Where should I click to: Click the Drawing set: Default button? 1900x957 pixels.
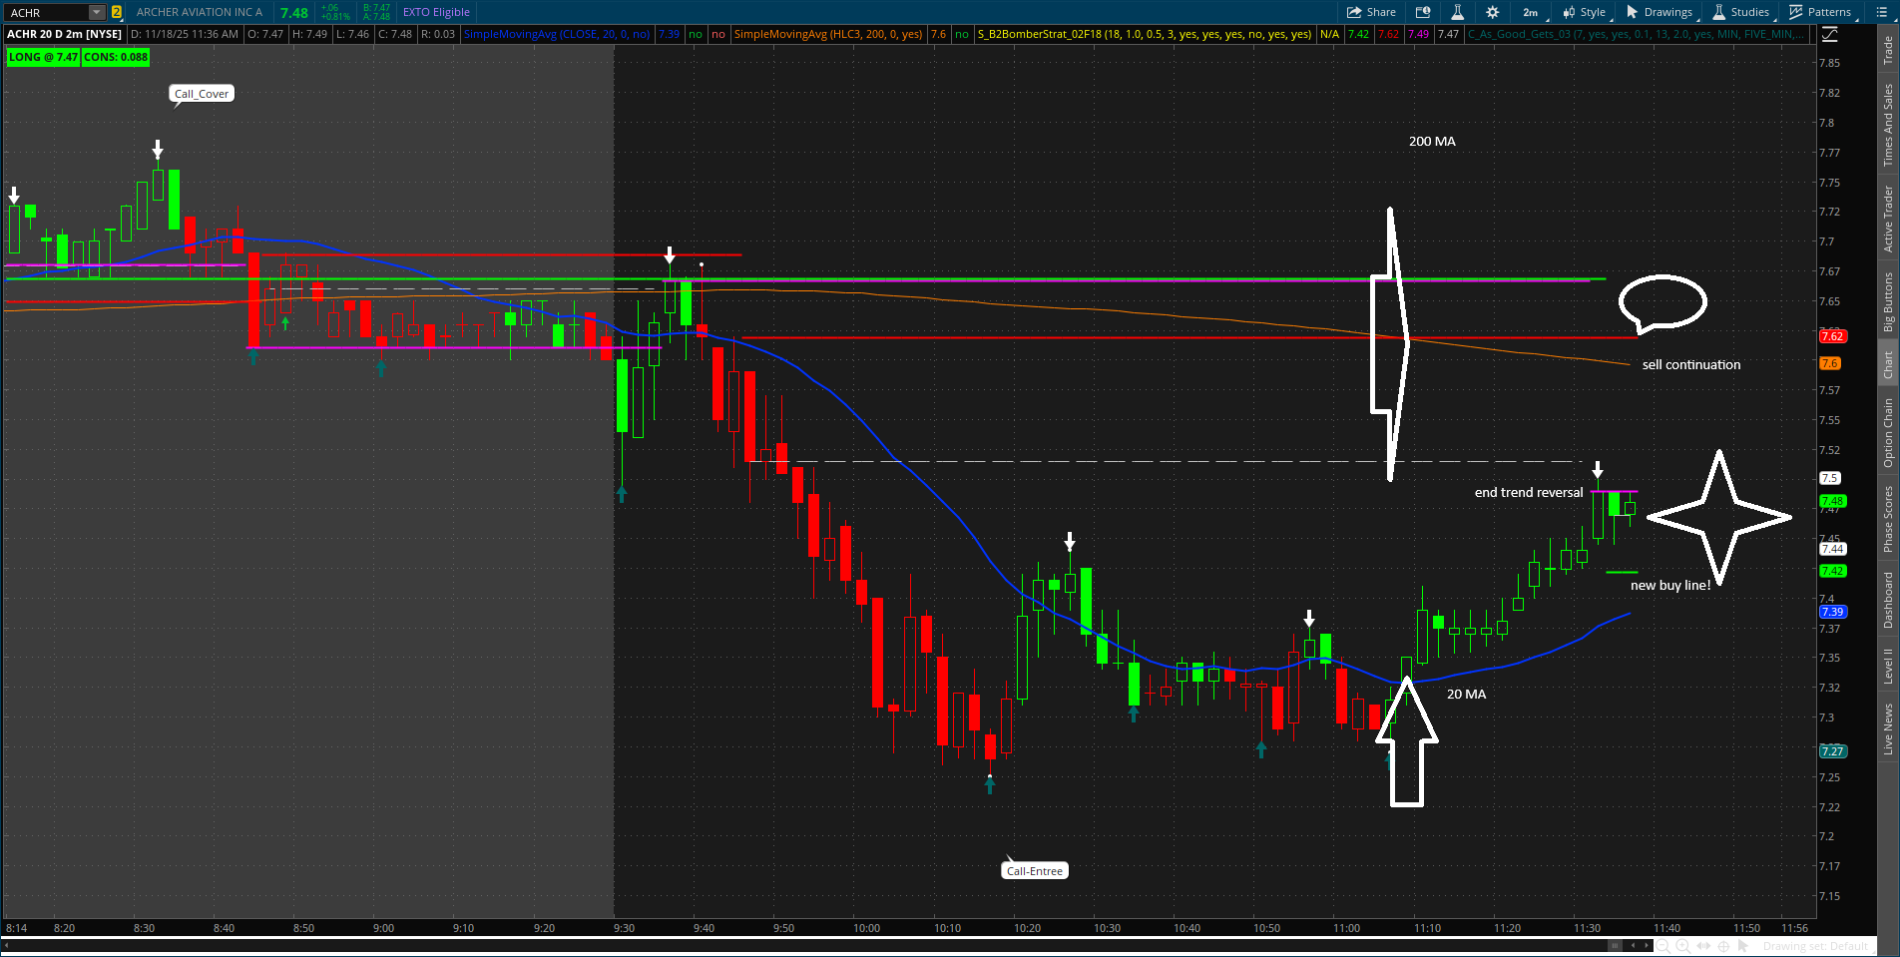1815,946
